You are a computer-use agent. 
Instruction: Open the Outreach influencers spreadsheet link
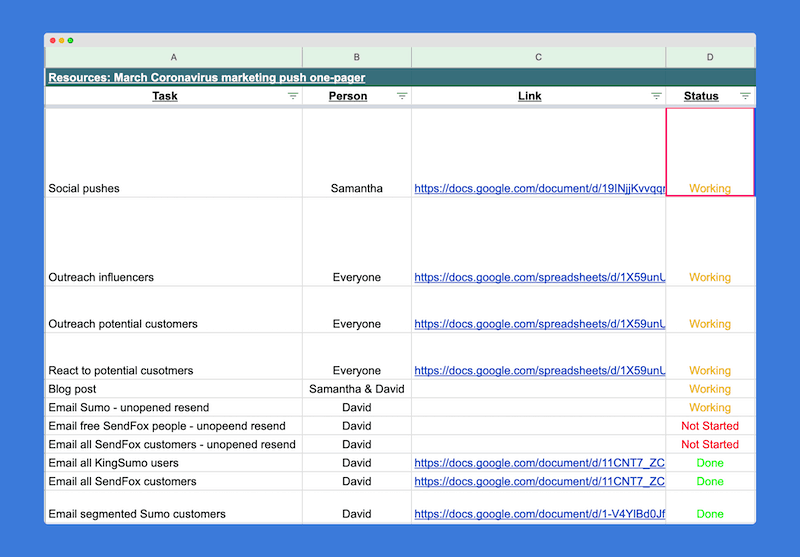[540, 277]
